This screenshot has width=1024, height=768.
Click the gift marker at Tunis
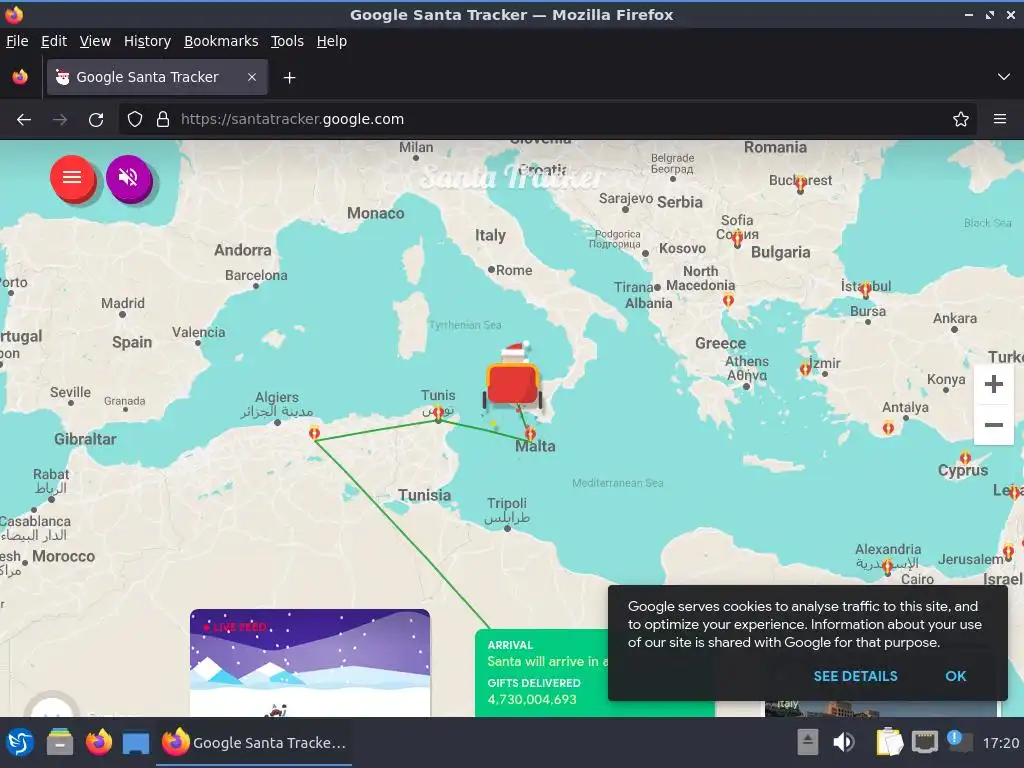click(x=438, y=412)
